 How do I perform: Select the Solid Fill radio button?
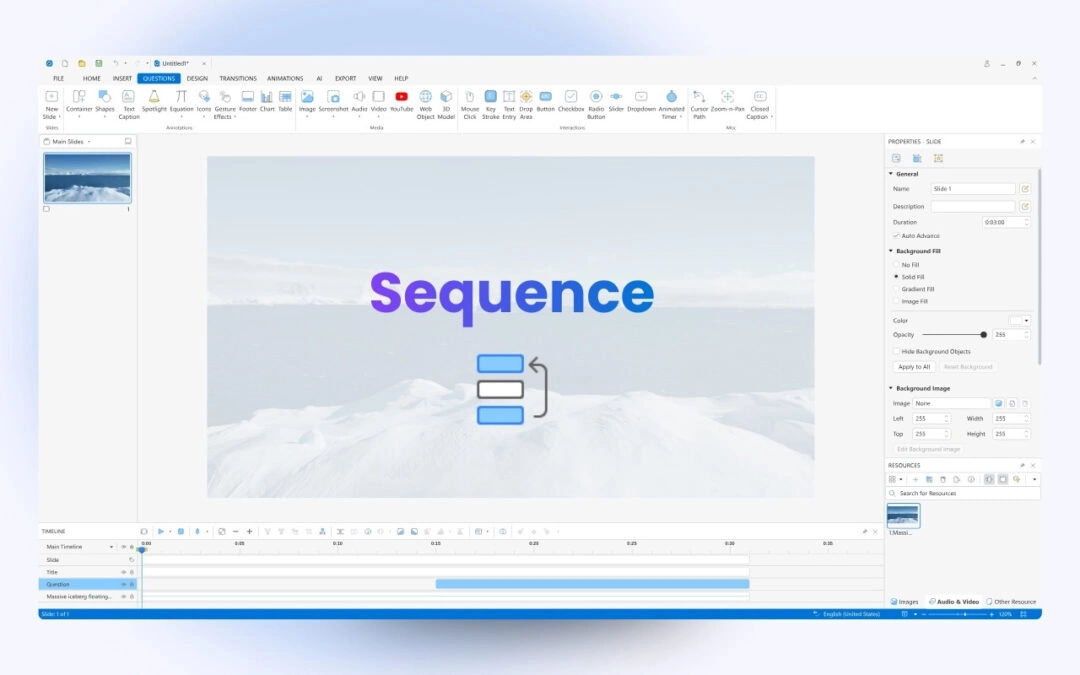pos(896,277)
